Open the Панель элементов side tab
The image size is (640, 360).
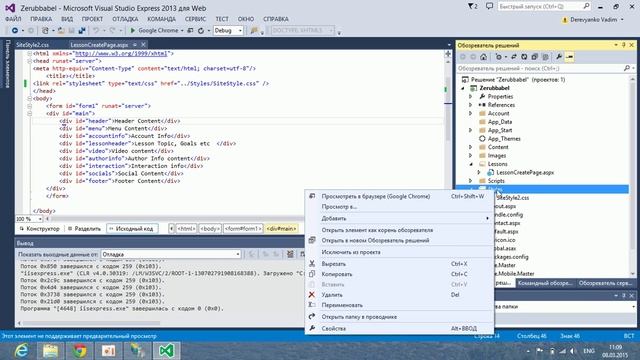[x=7, y=63]
